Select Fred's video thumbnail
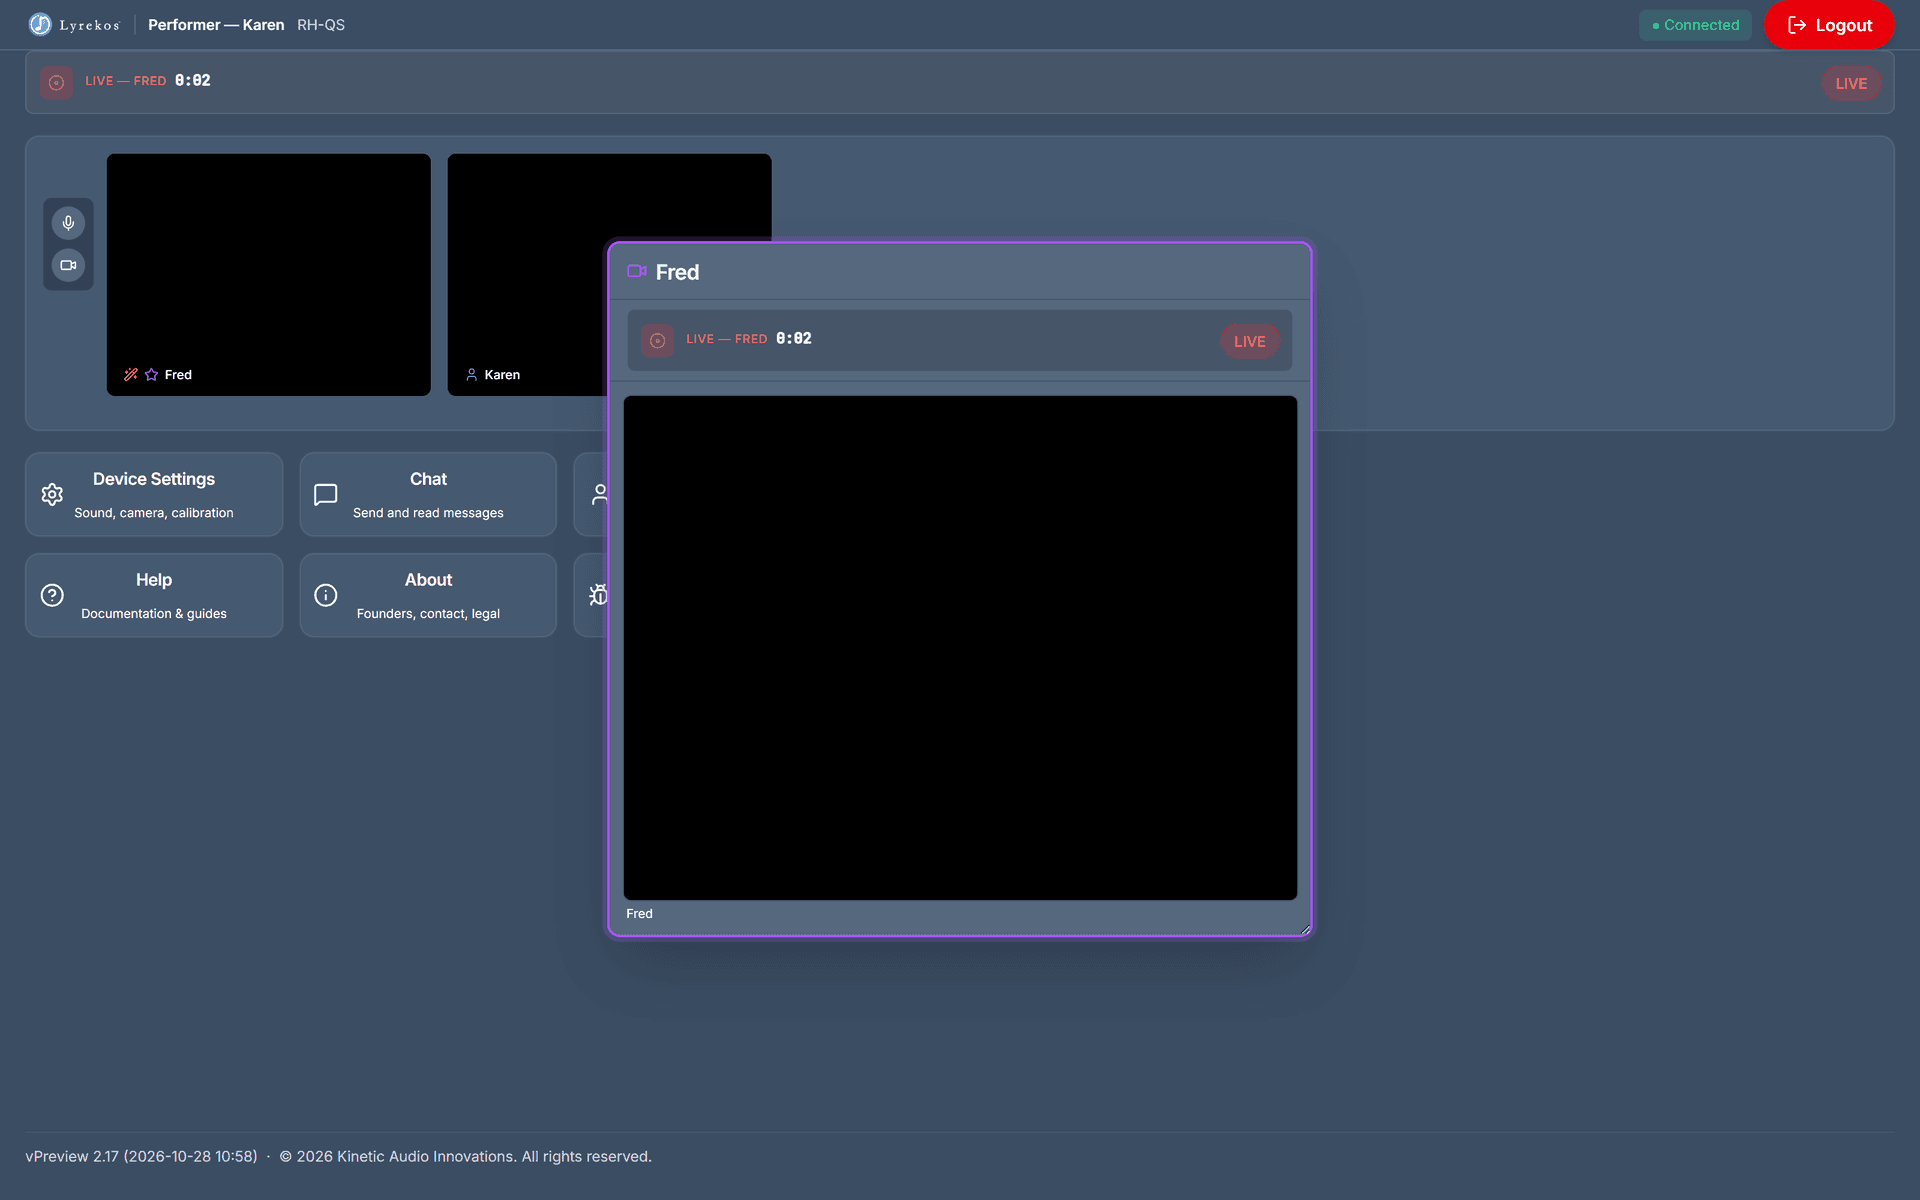 [x=269, y=274]
